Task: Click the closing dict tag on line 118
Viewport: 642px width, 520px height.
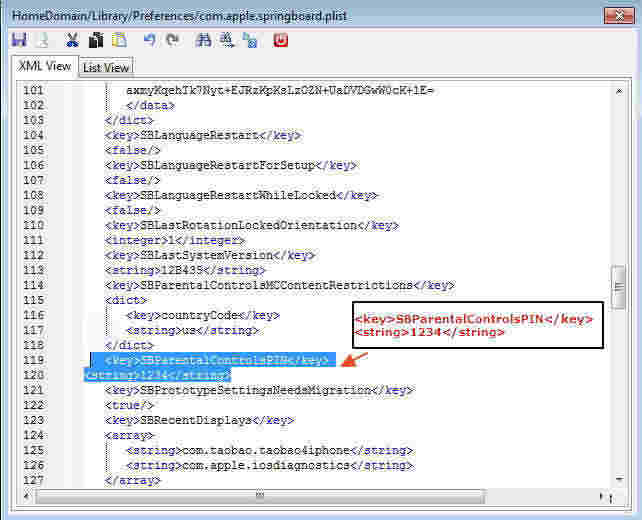Action: [129, 345]
